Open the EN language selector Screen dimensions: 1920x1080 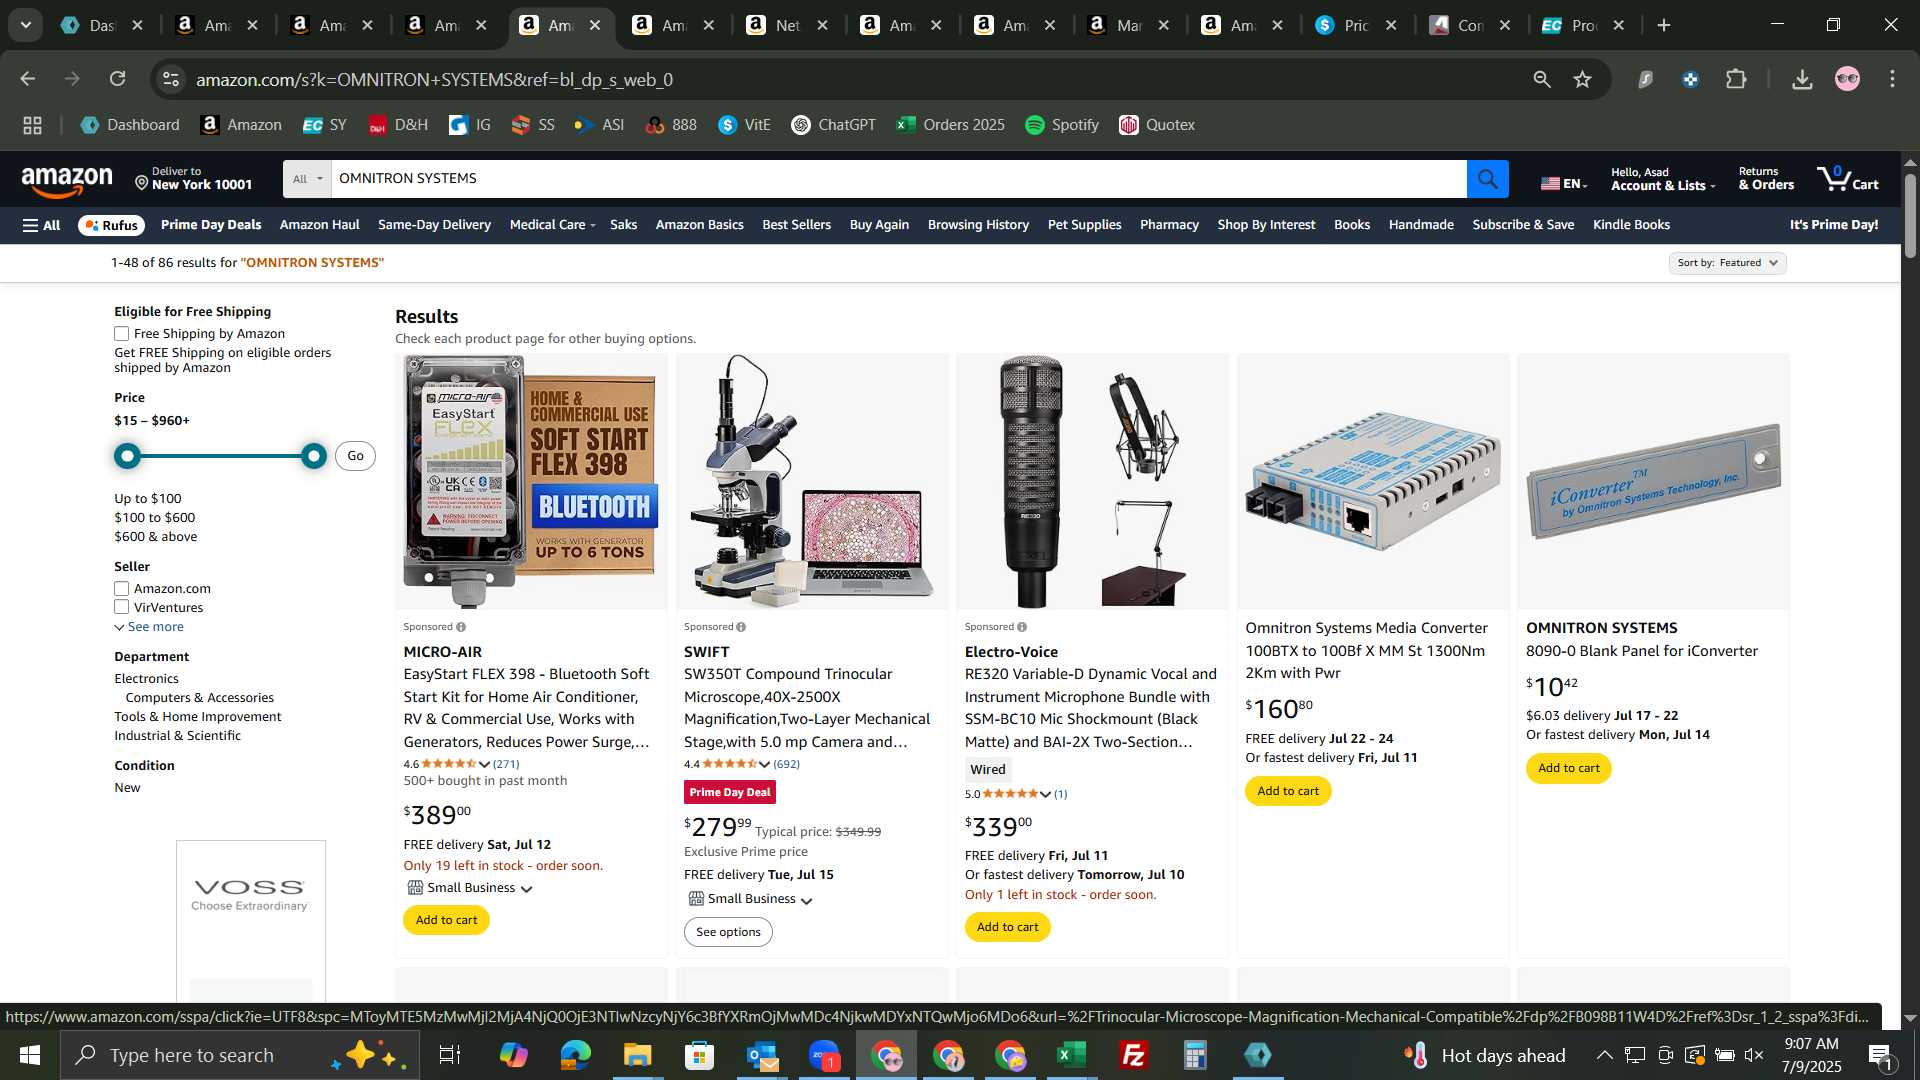click(x=1563, y=183)
